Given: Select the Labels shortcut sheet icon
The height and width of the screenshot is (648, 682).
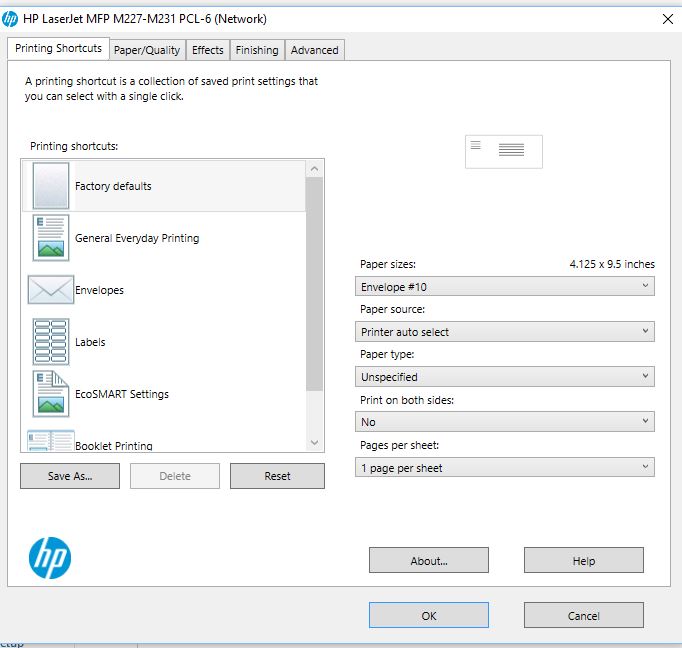Looking at the screenshot, I should [51, 342].
